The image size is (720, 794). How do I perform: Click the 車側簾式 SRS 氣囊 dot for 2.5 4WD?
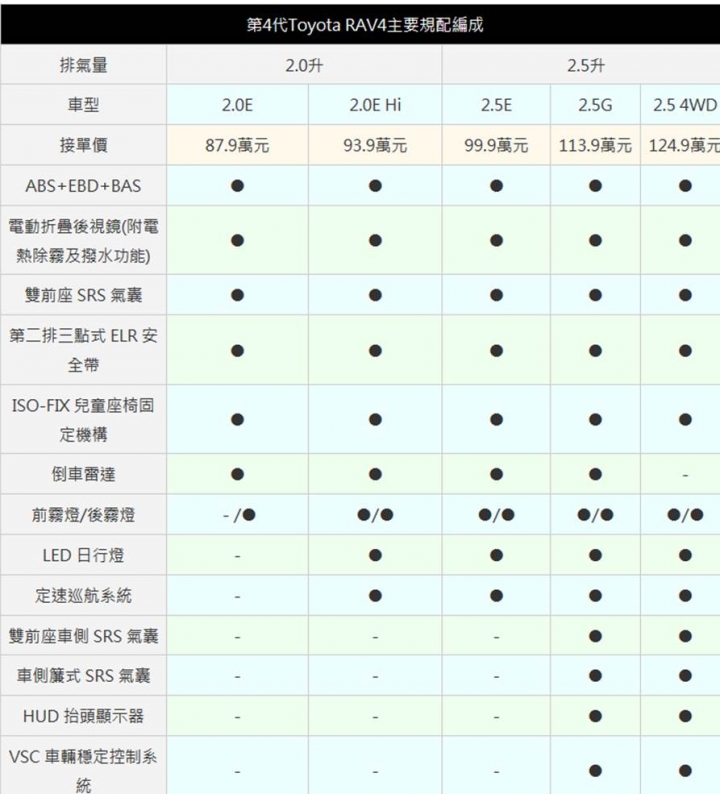click(x=685, y=676)
